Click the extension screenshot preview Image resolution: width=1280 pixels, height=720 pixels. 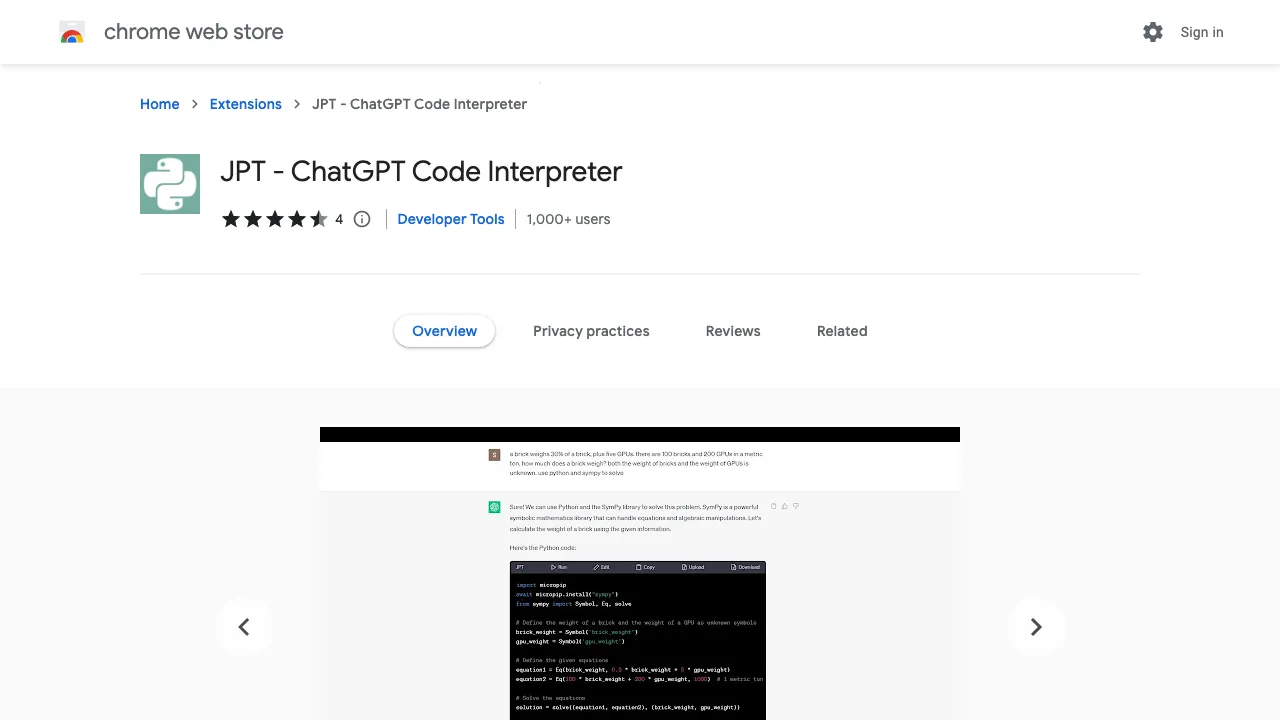[x=640, y=574]
